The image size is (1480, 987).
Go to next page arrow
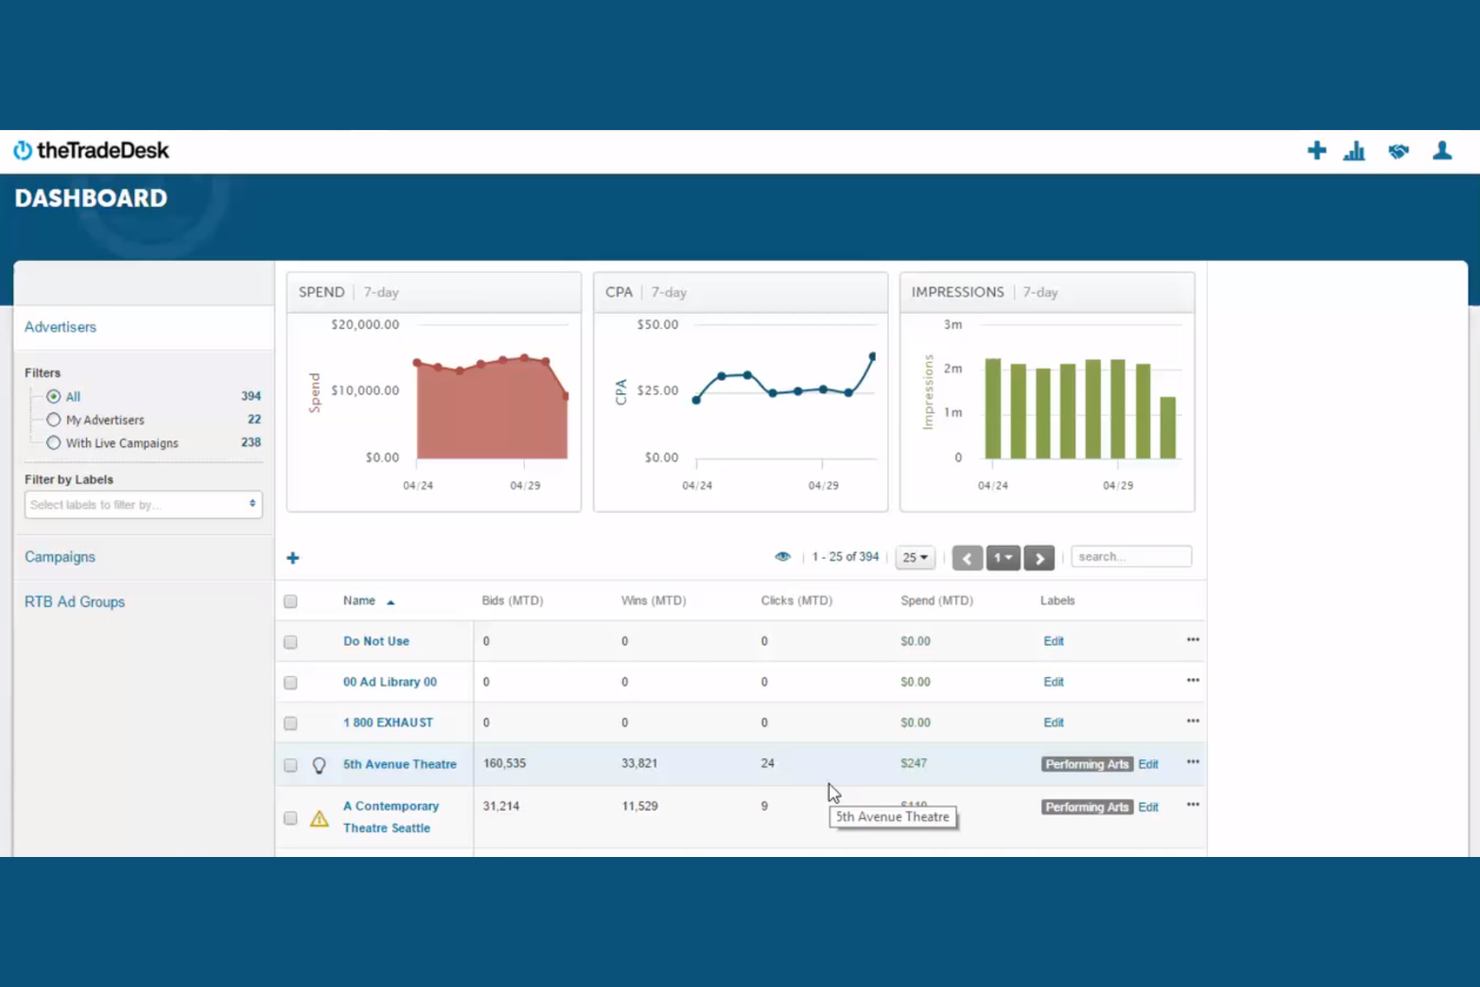(1039, 558)
